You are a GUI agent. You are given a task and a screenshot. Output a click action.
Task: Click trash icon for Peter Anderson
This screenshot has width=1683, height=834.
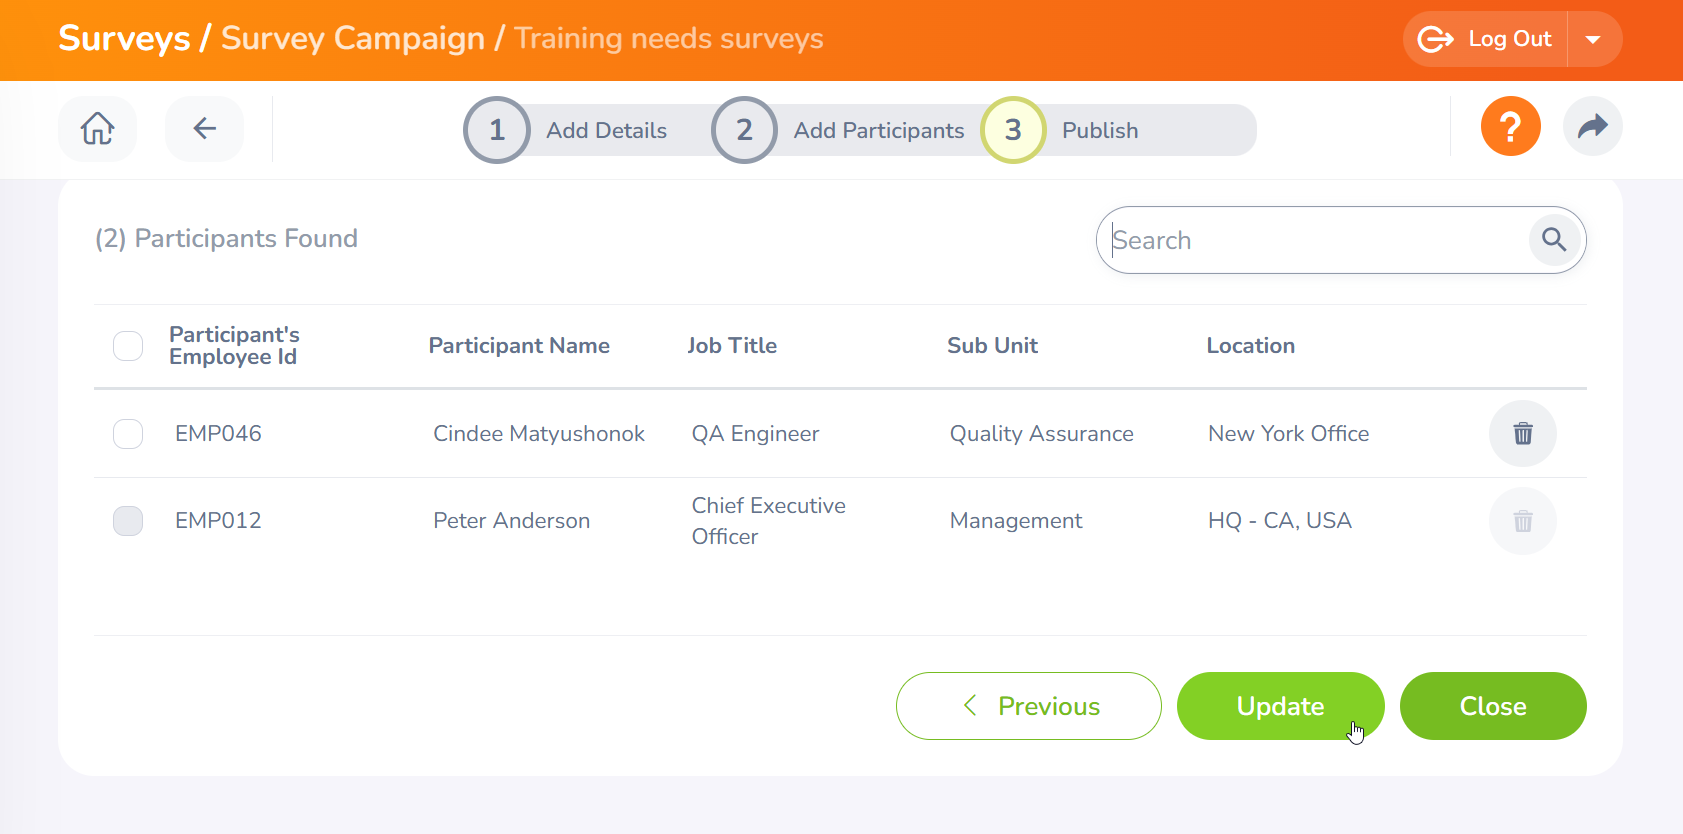click(1522, 521)
